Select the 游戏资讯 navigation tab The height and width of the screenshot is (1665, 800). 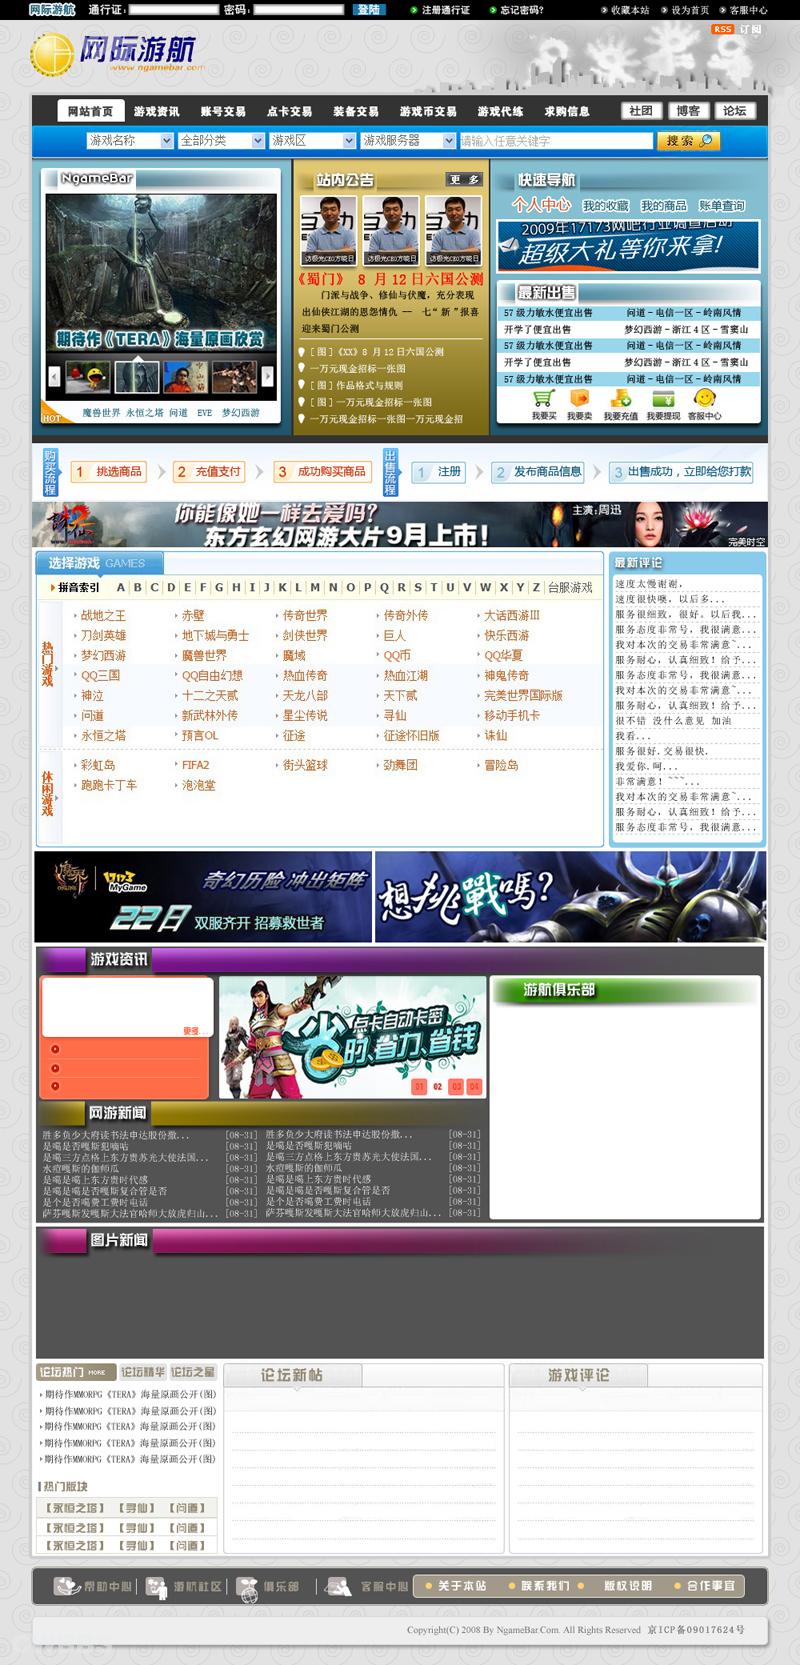point(157,111)
